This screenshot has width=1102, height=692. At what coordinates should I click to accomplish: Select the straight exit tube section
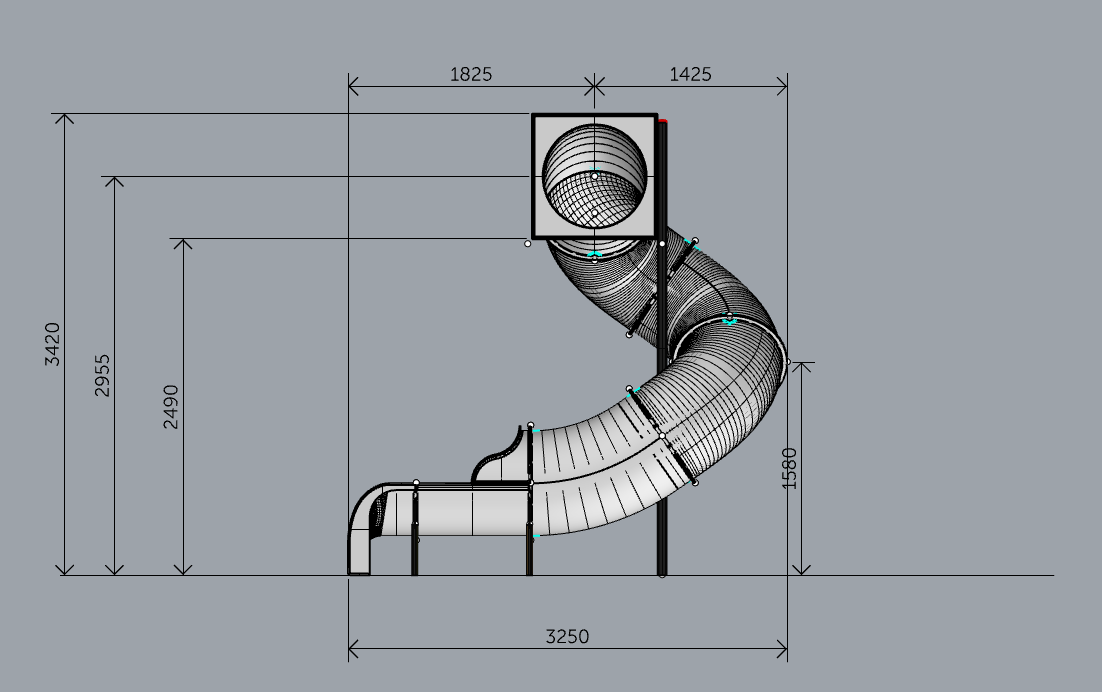(470, 510)
